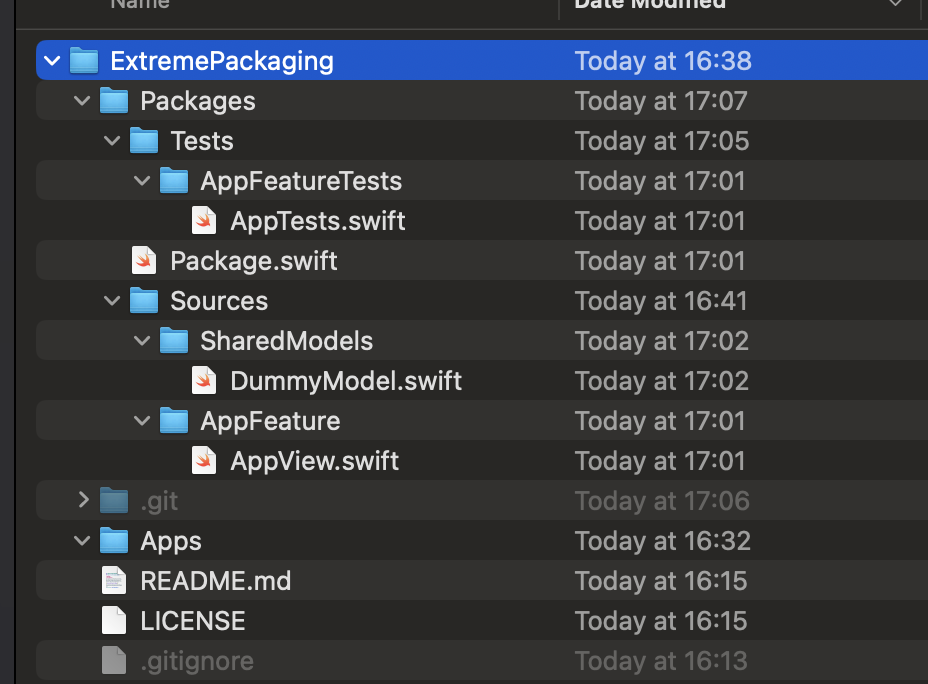Viewport: 928px width, 684px height.
Task: Sort by the Name column header
Action: pos(140,5)
